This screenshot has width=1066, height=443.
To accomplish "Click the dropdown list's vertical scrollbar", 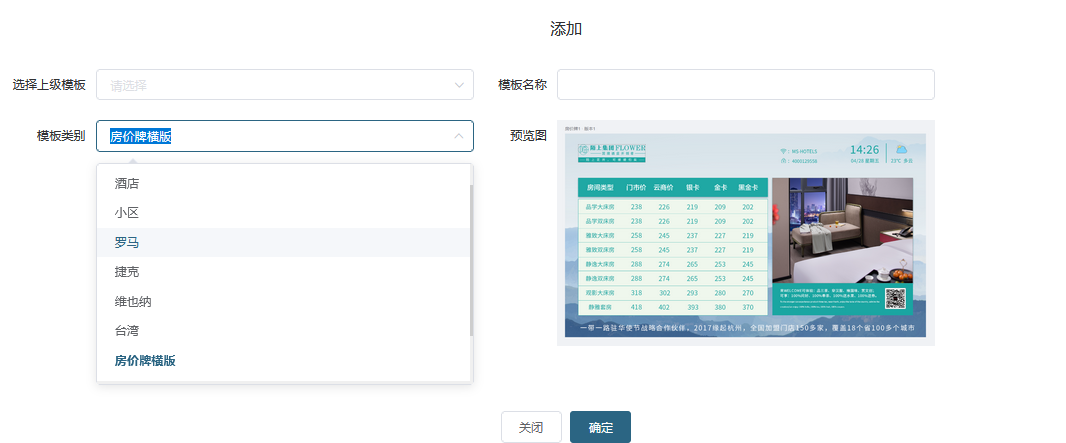I will click(x=471, y=260).
